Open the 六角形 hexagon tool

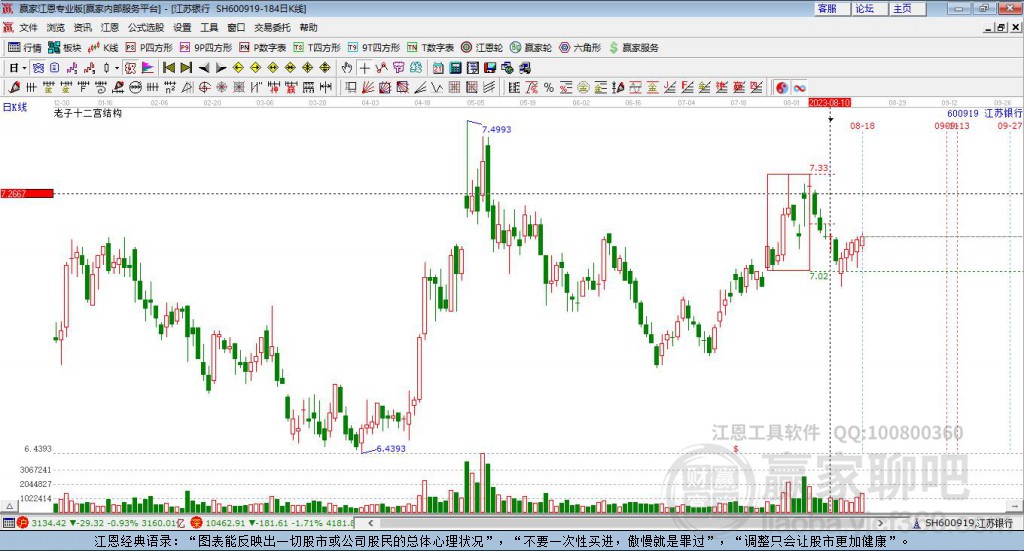point(580,48)
